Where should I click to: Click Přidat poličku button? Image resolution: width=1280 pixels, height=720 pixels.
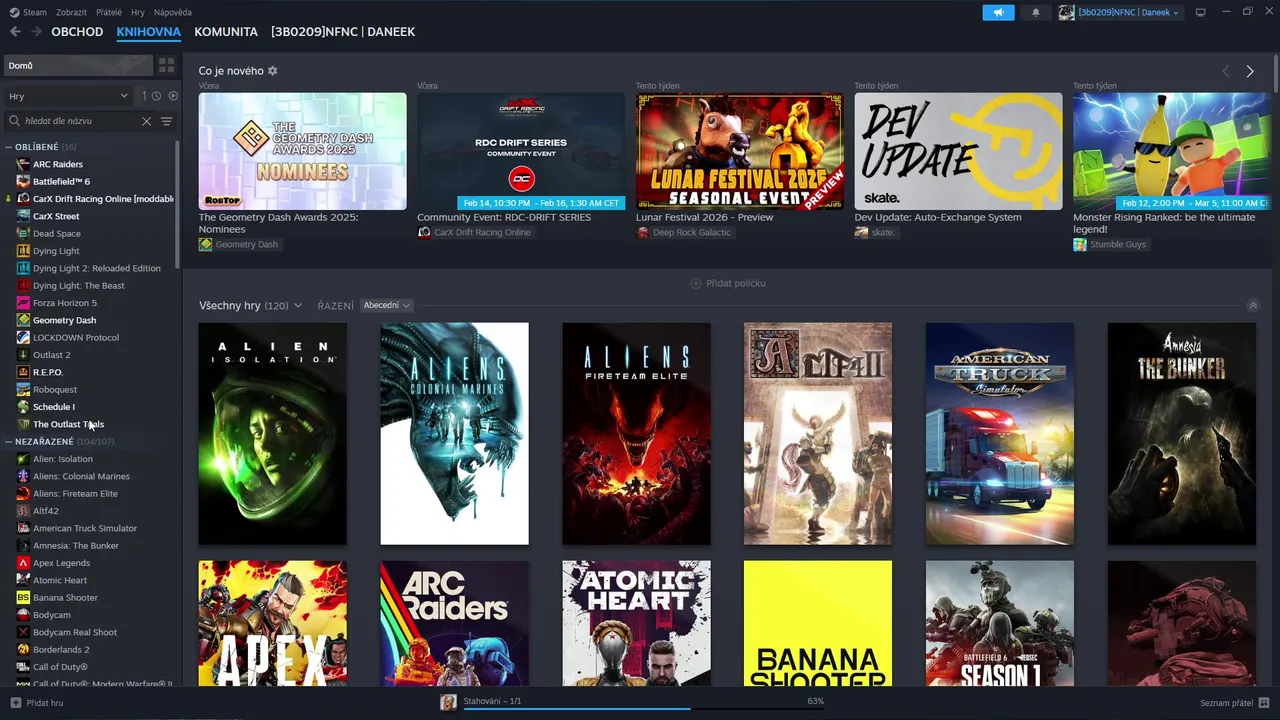click(728, 283)
